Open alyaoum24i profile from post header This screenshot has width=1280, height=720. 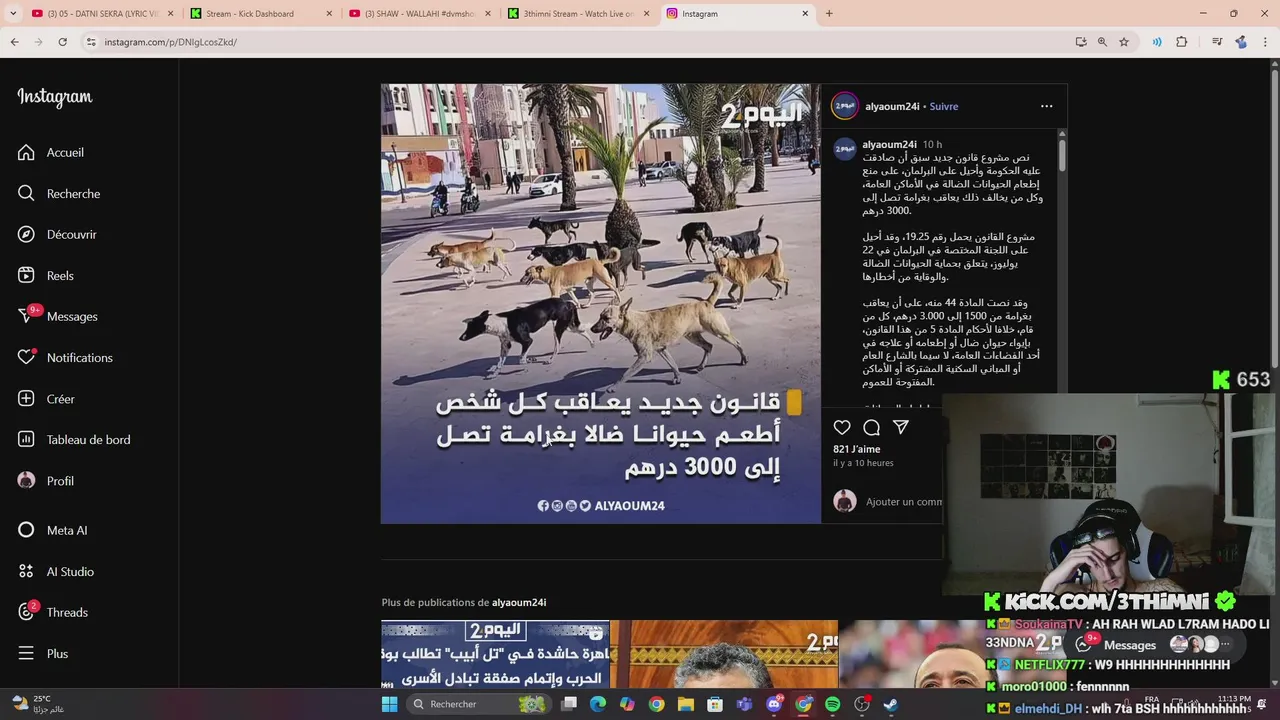892,106
